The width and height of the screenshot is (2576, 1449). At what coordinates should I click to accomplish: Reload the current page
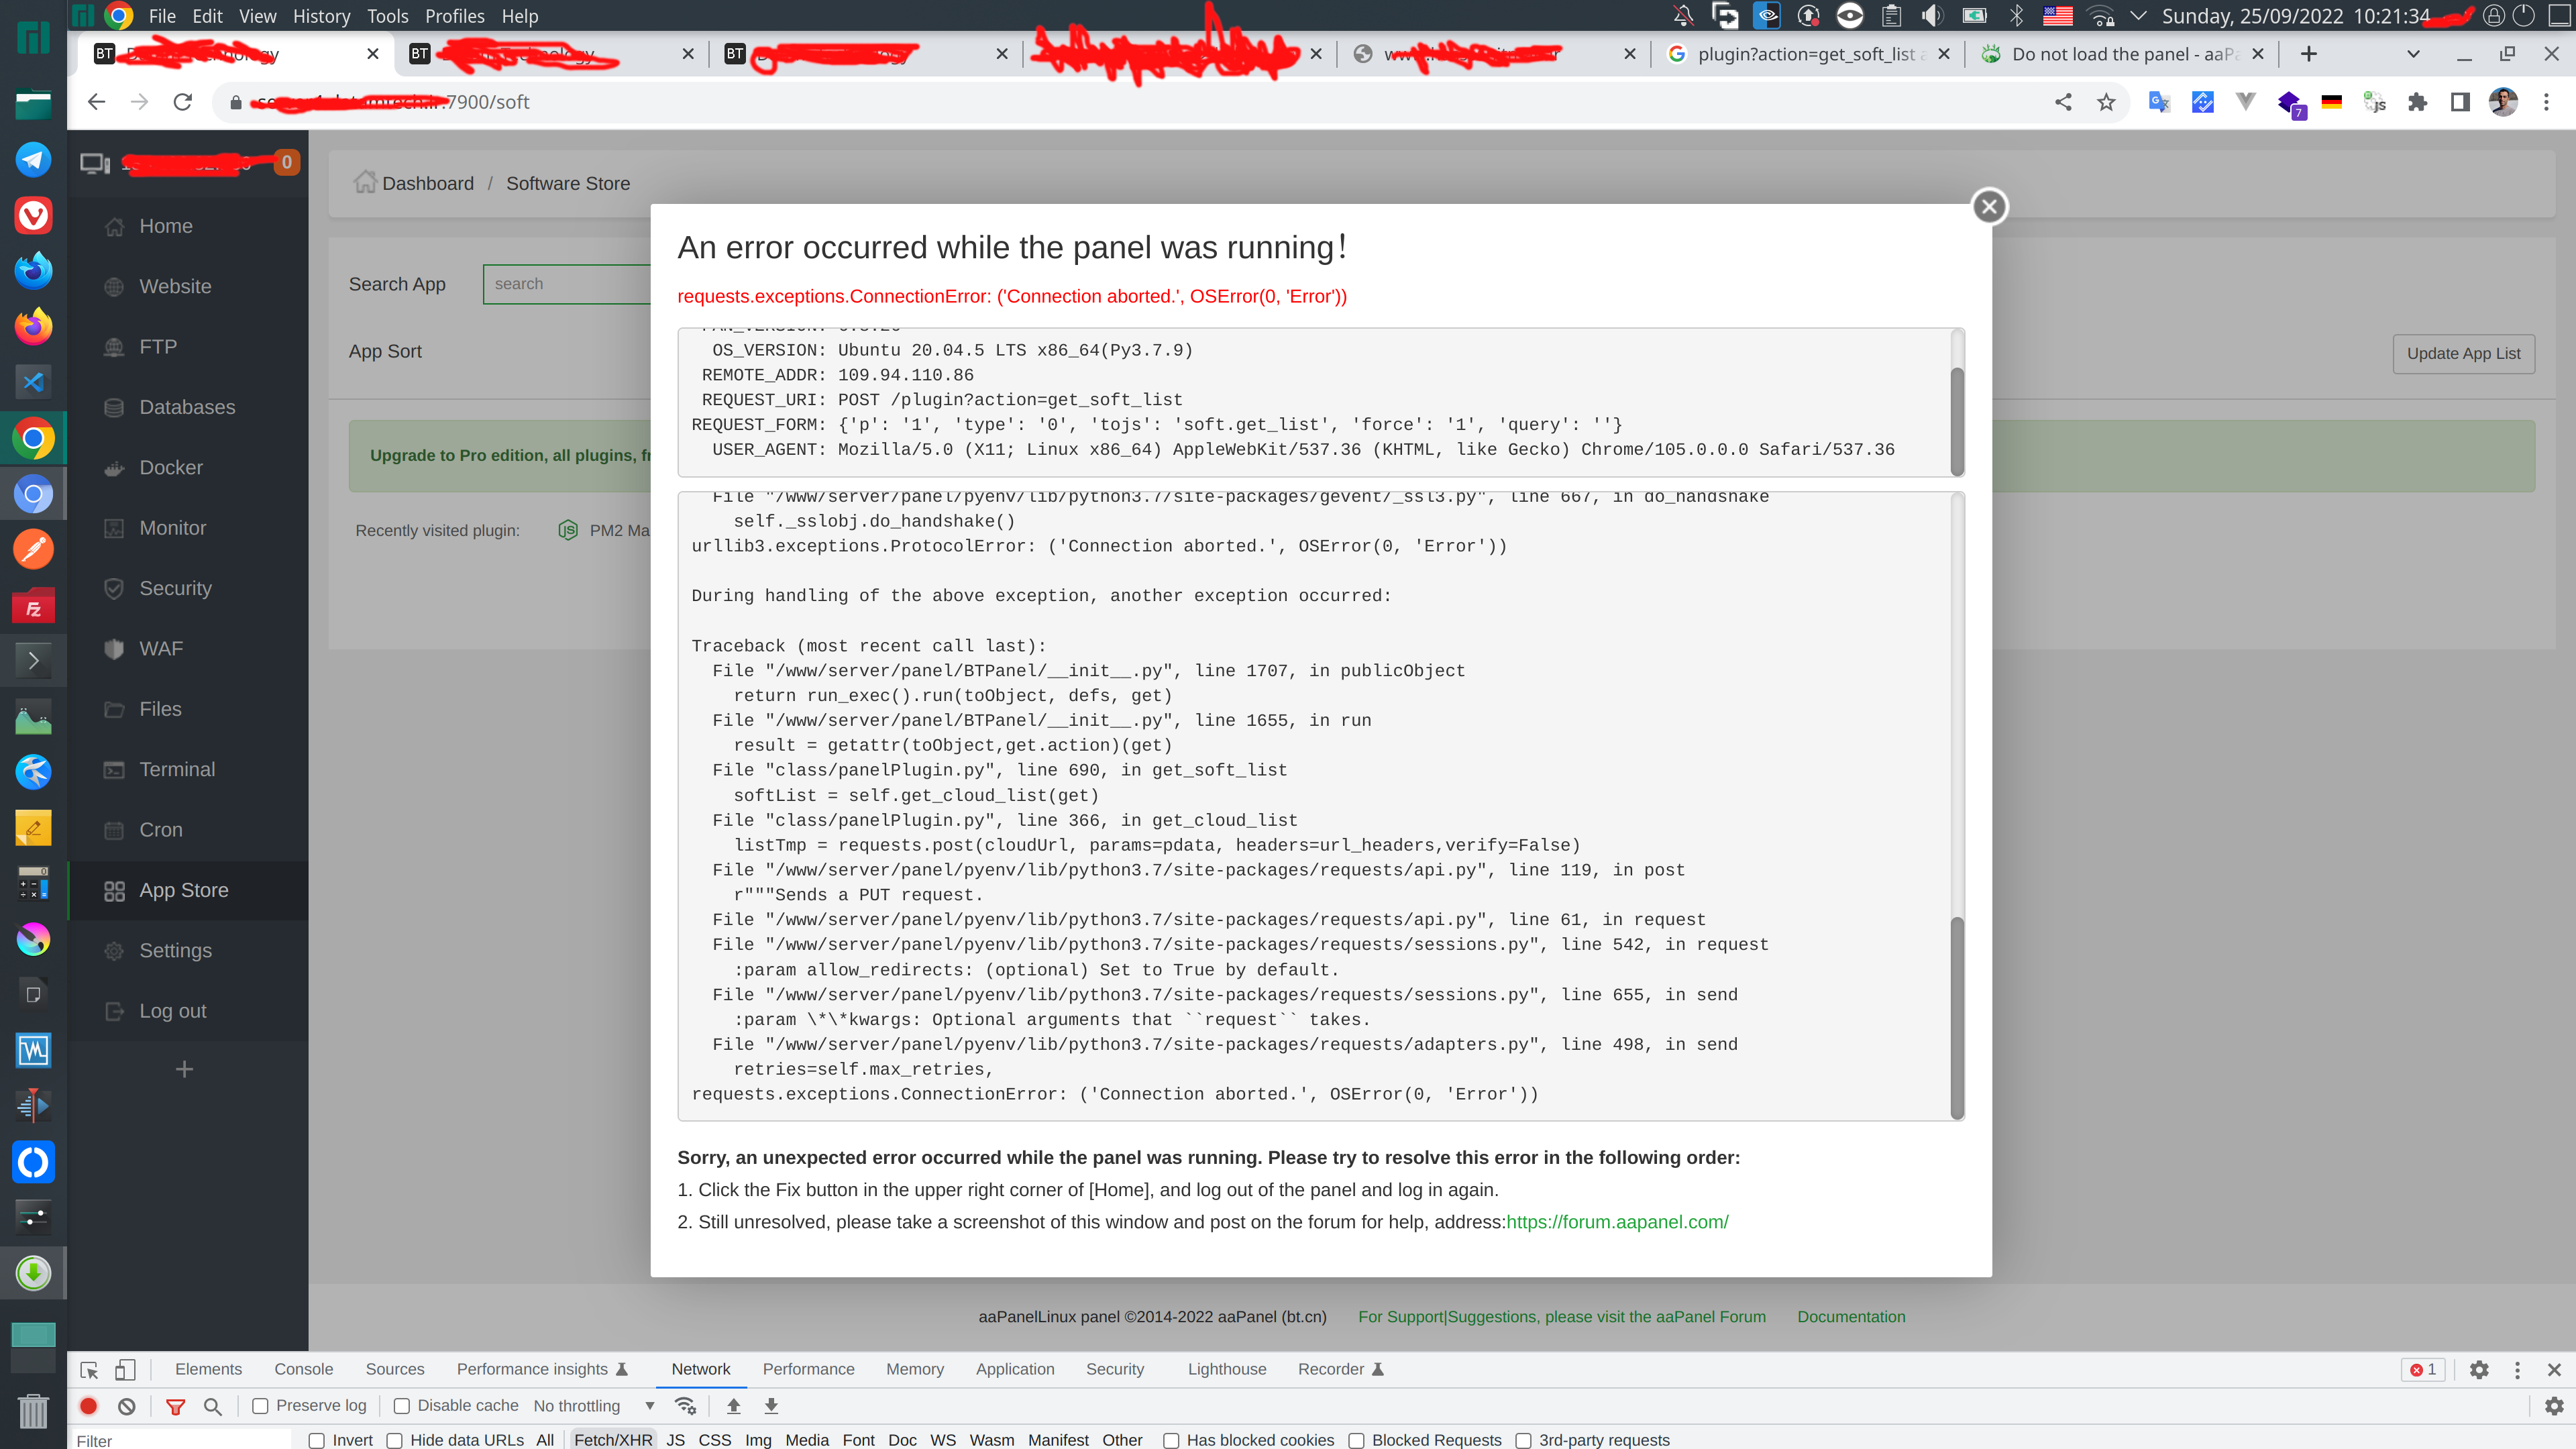click(x=182, y=102)
